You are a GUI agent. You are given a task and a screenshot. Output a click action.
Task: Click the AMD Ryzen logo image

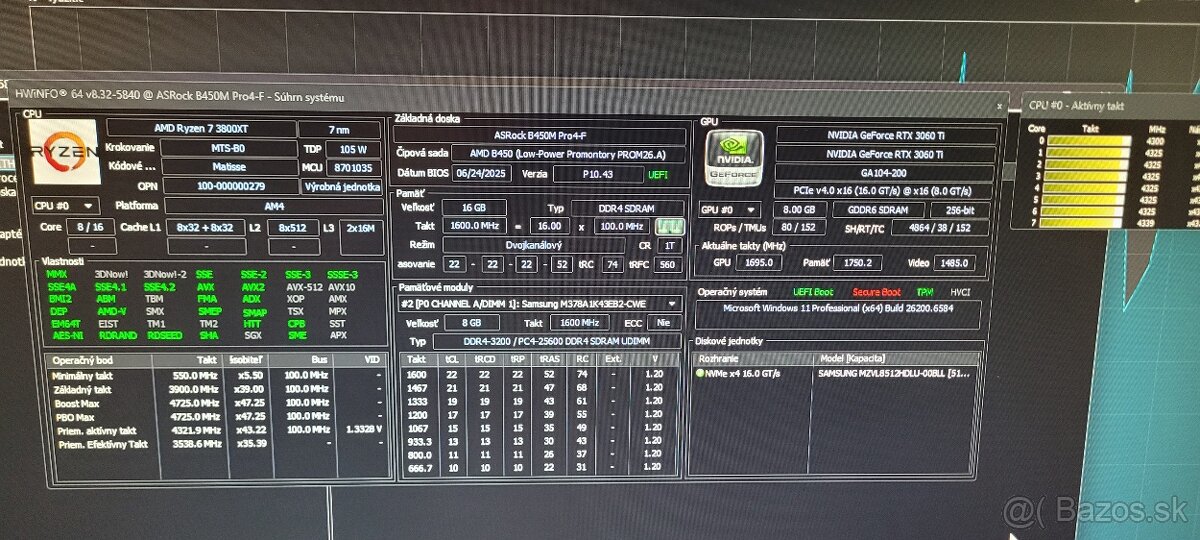(64, 152)
